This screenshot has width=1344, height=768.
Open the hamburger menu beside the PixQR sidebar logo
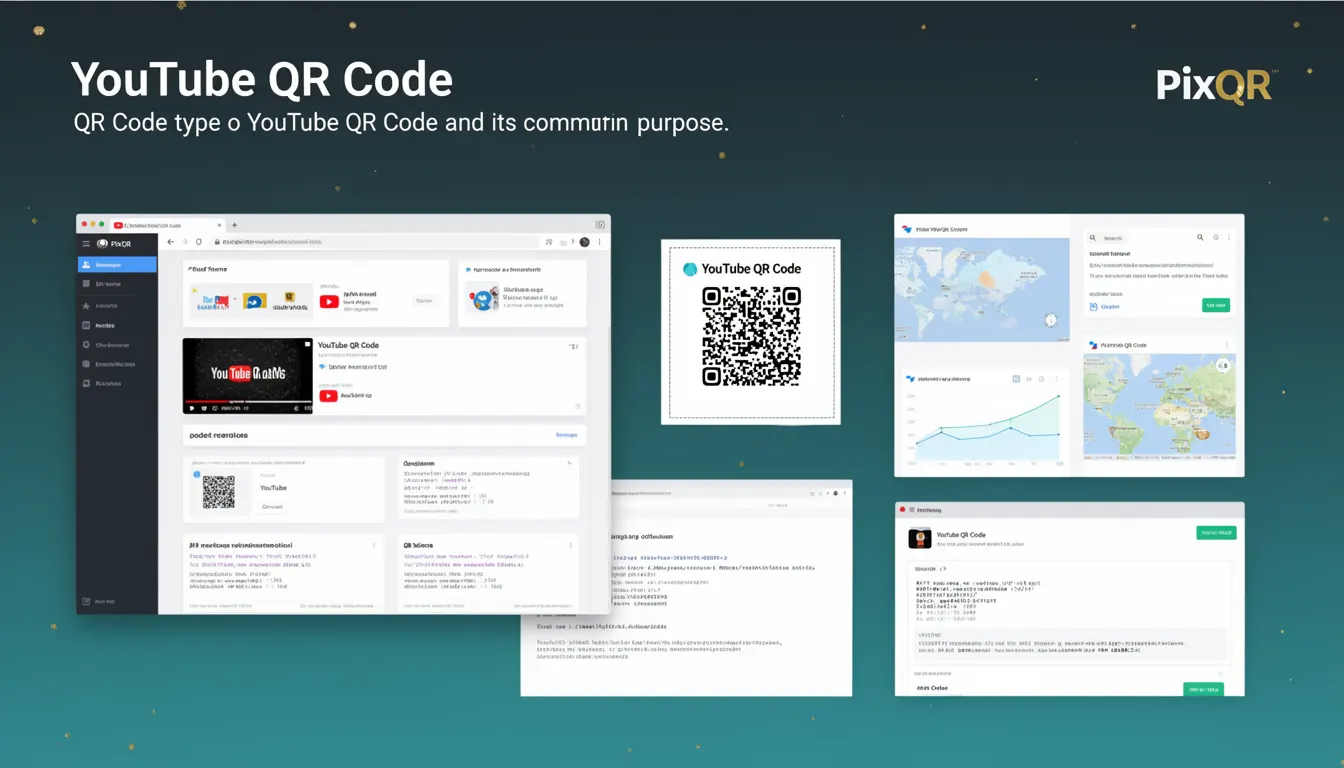(87, 243)
